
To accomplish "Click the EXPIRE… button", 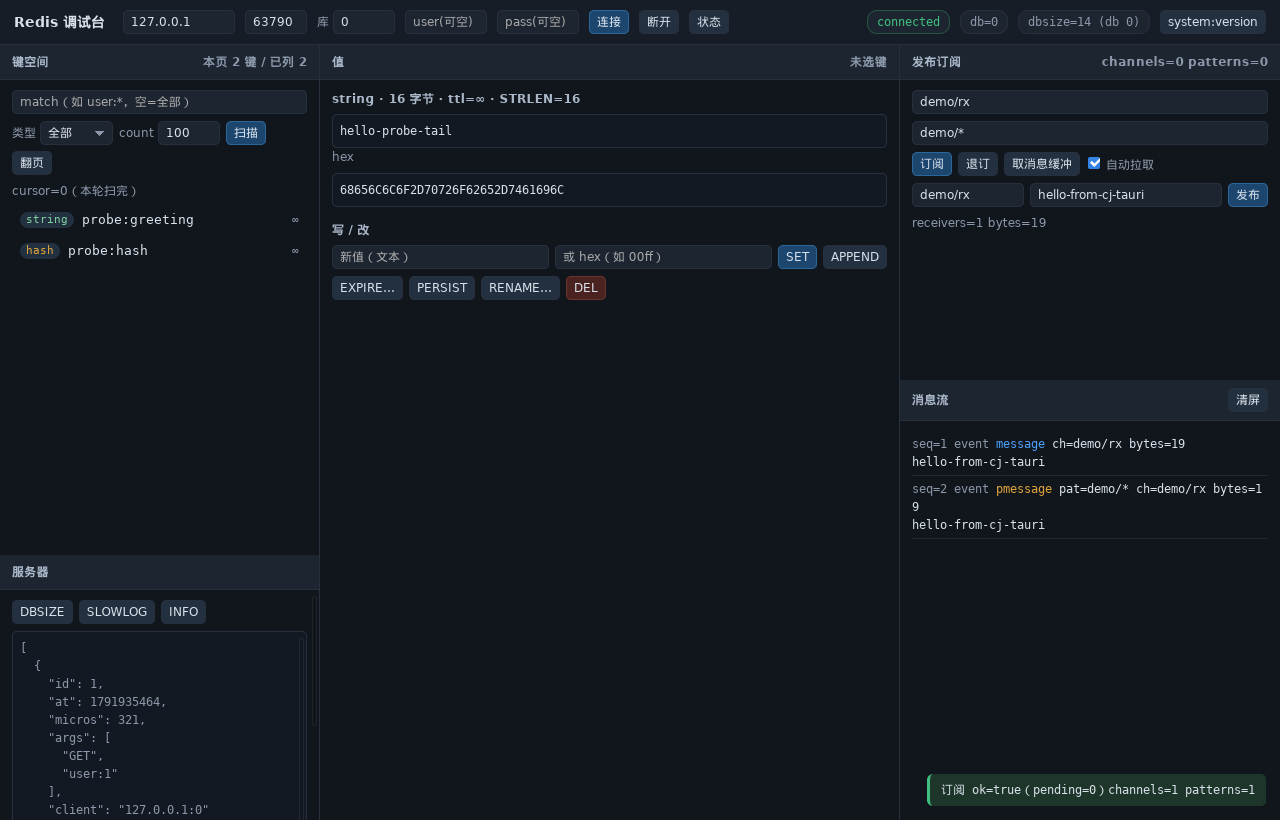I will pos(367,288).
